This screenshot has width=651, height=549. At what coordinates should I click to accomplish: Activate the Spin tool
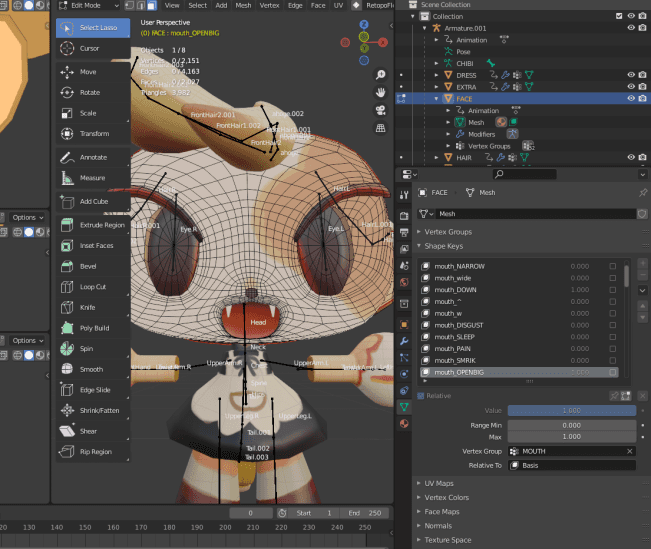tap(93, 349)
